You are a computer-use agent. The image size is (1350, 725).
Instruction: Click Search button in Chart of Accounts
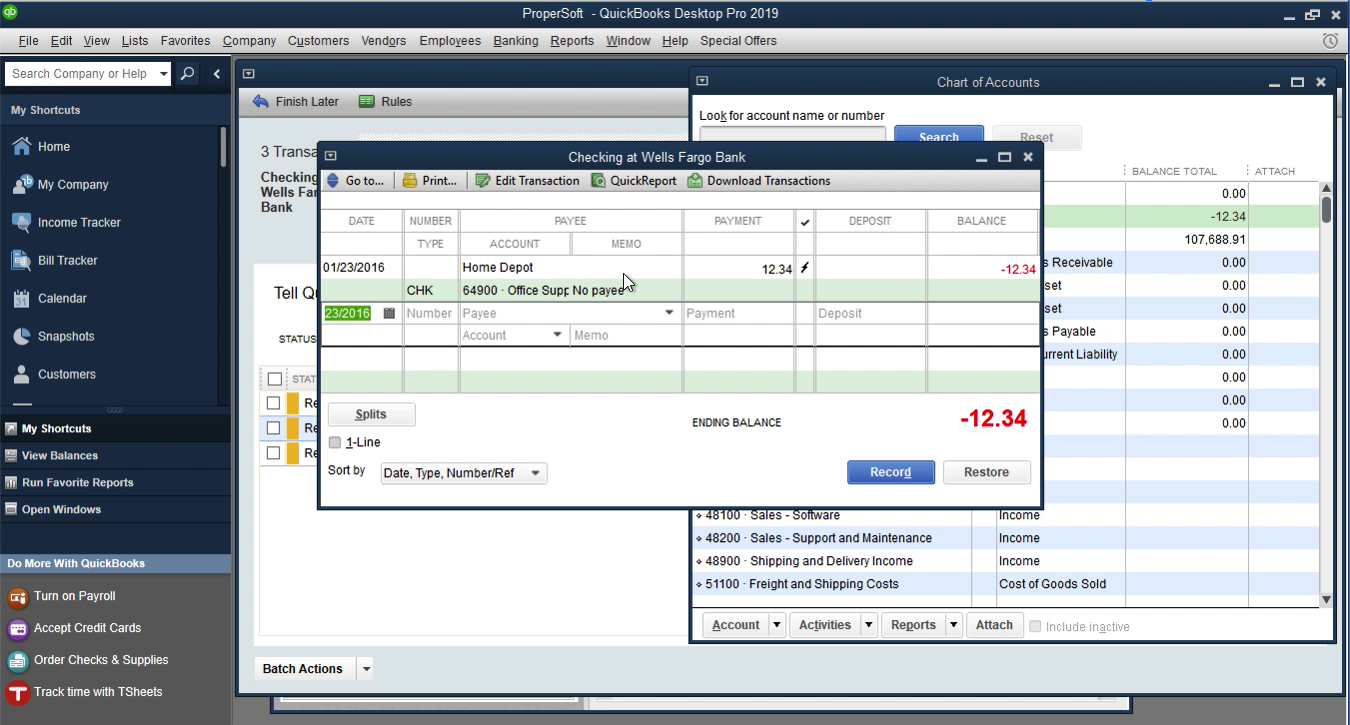click(x=938, y=137)
